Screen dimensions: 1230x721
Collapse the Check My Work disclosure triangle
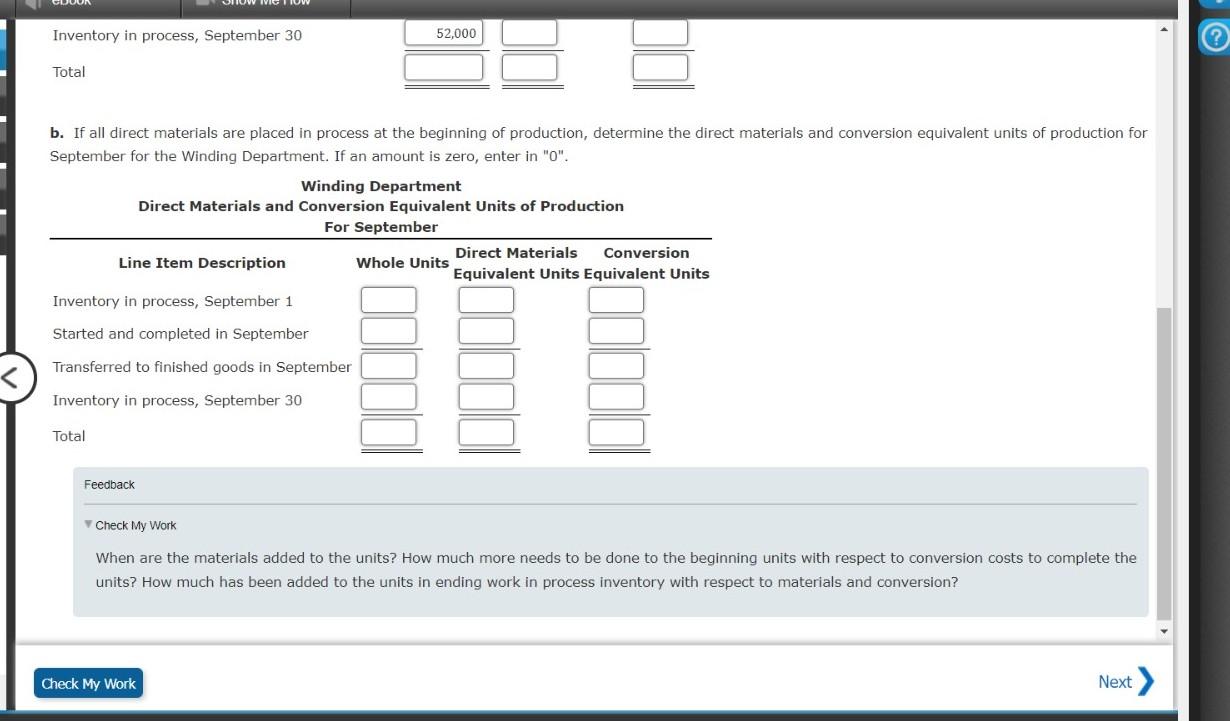pos(89,525)
